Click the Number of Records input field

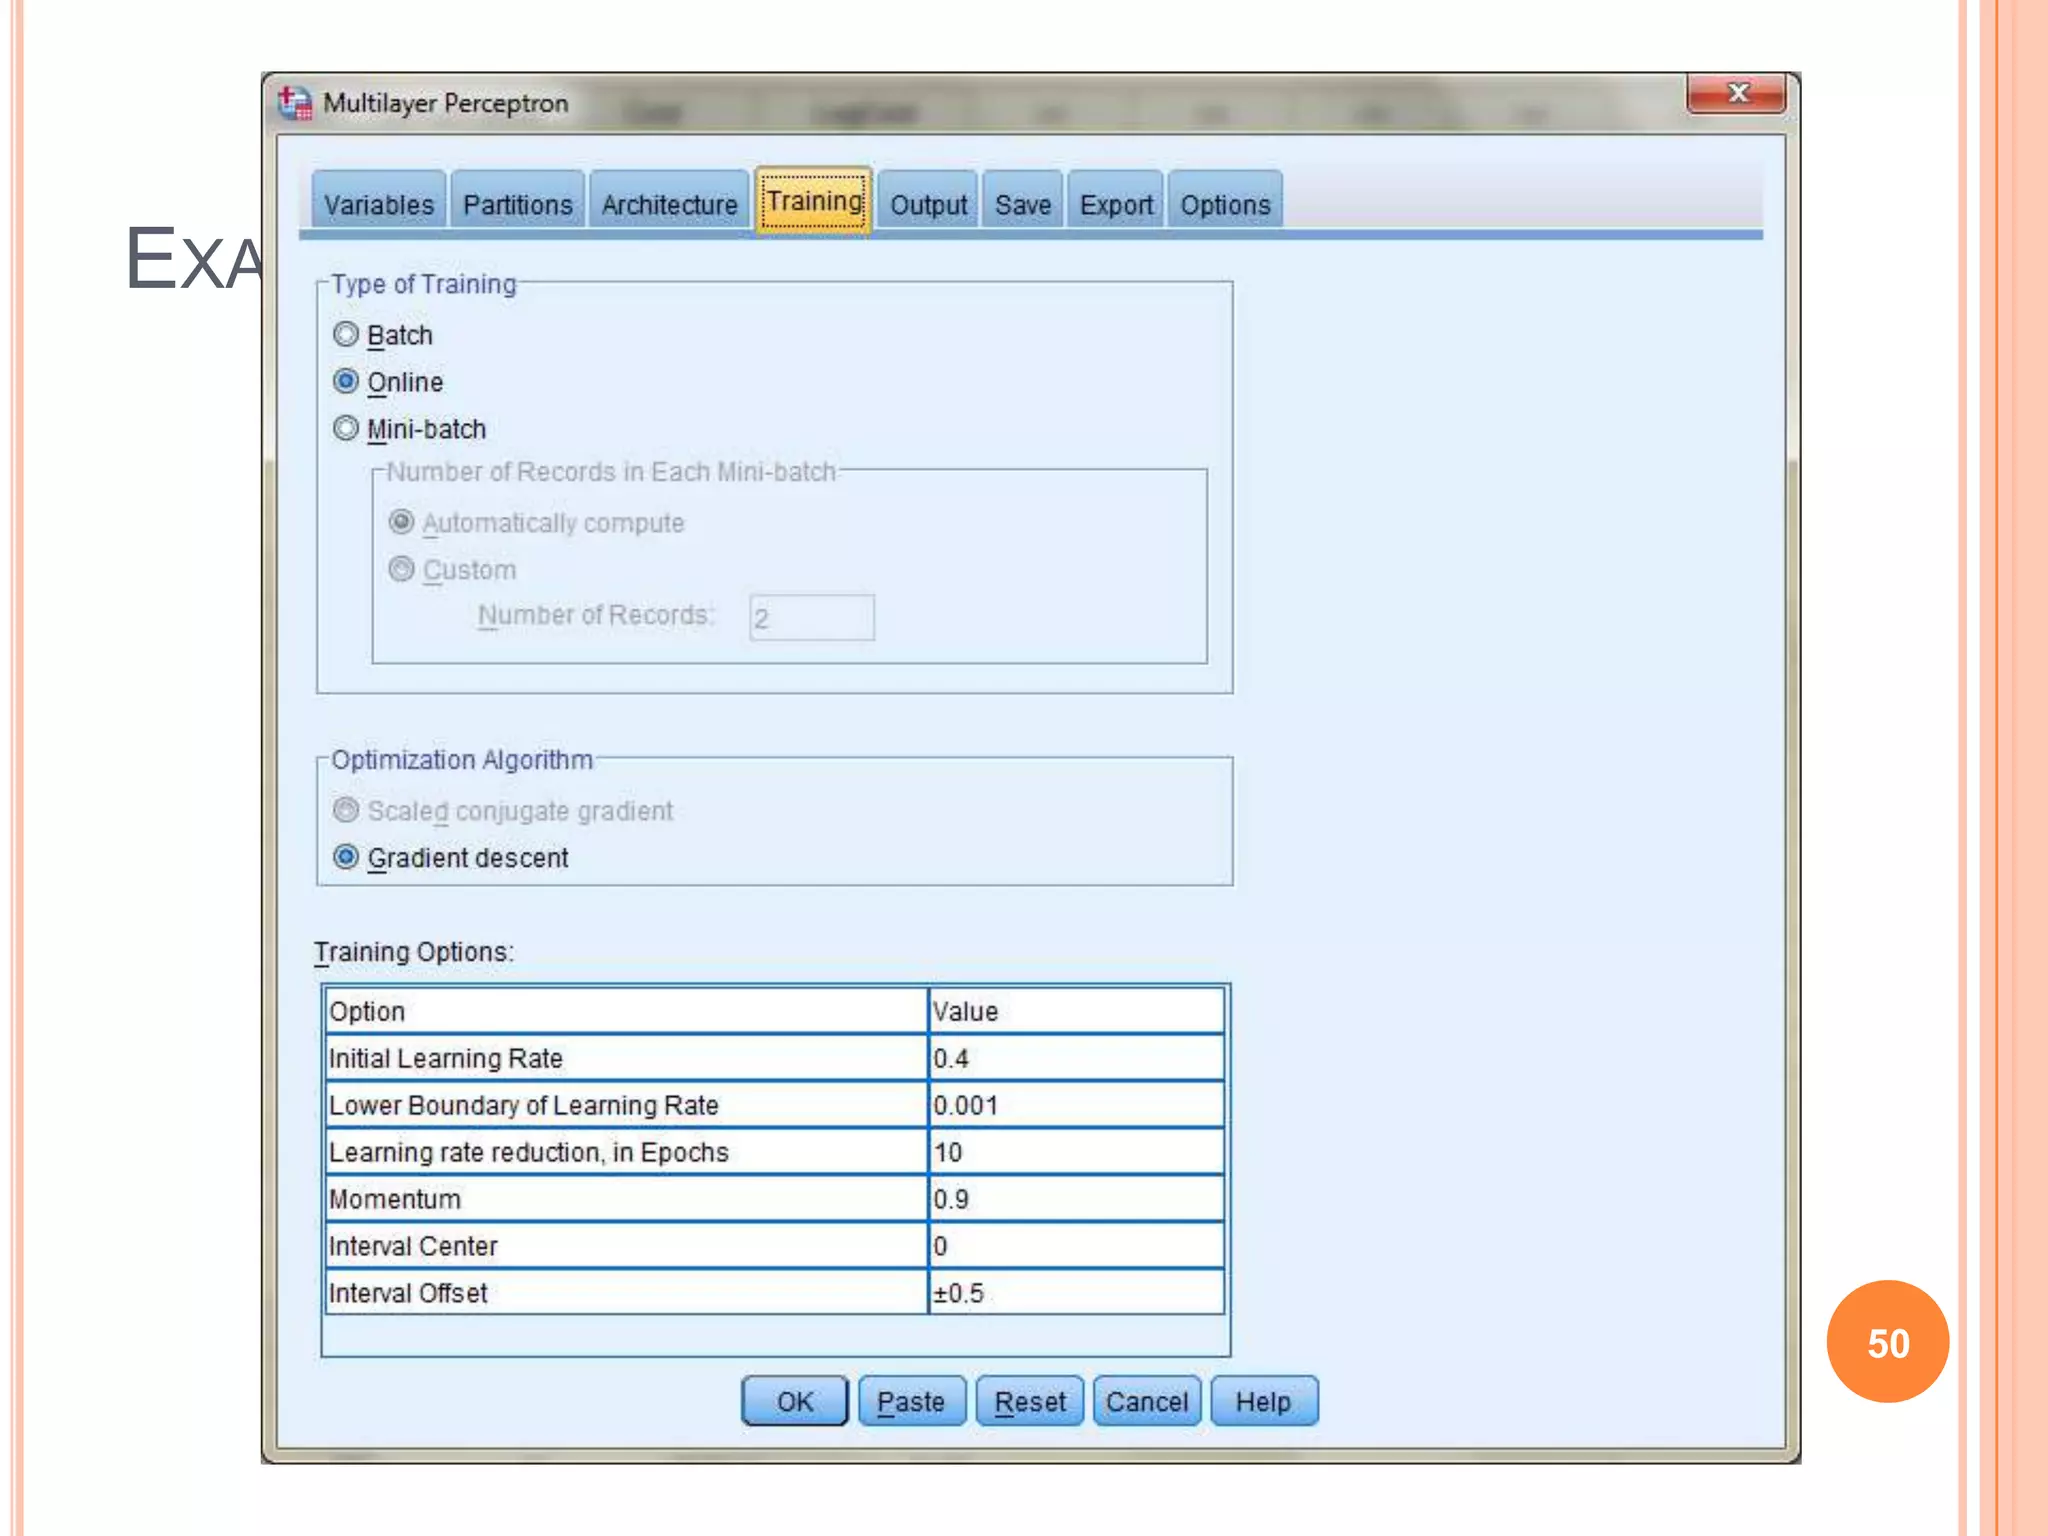(812, 617)
